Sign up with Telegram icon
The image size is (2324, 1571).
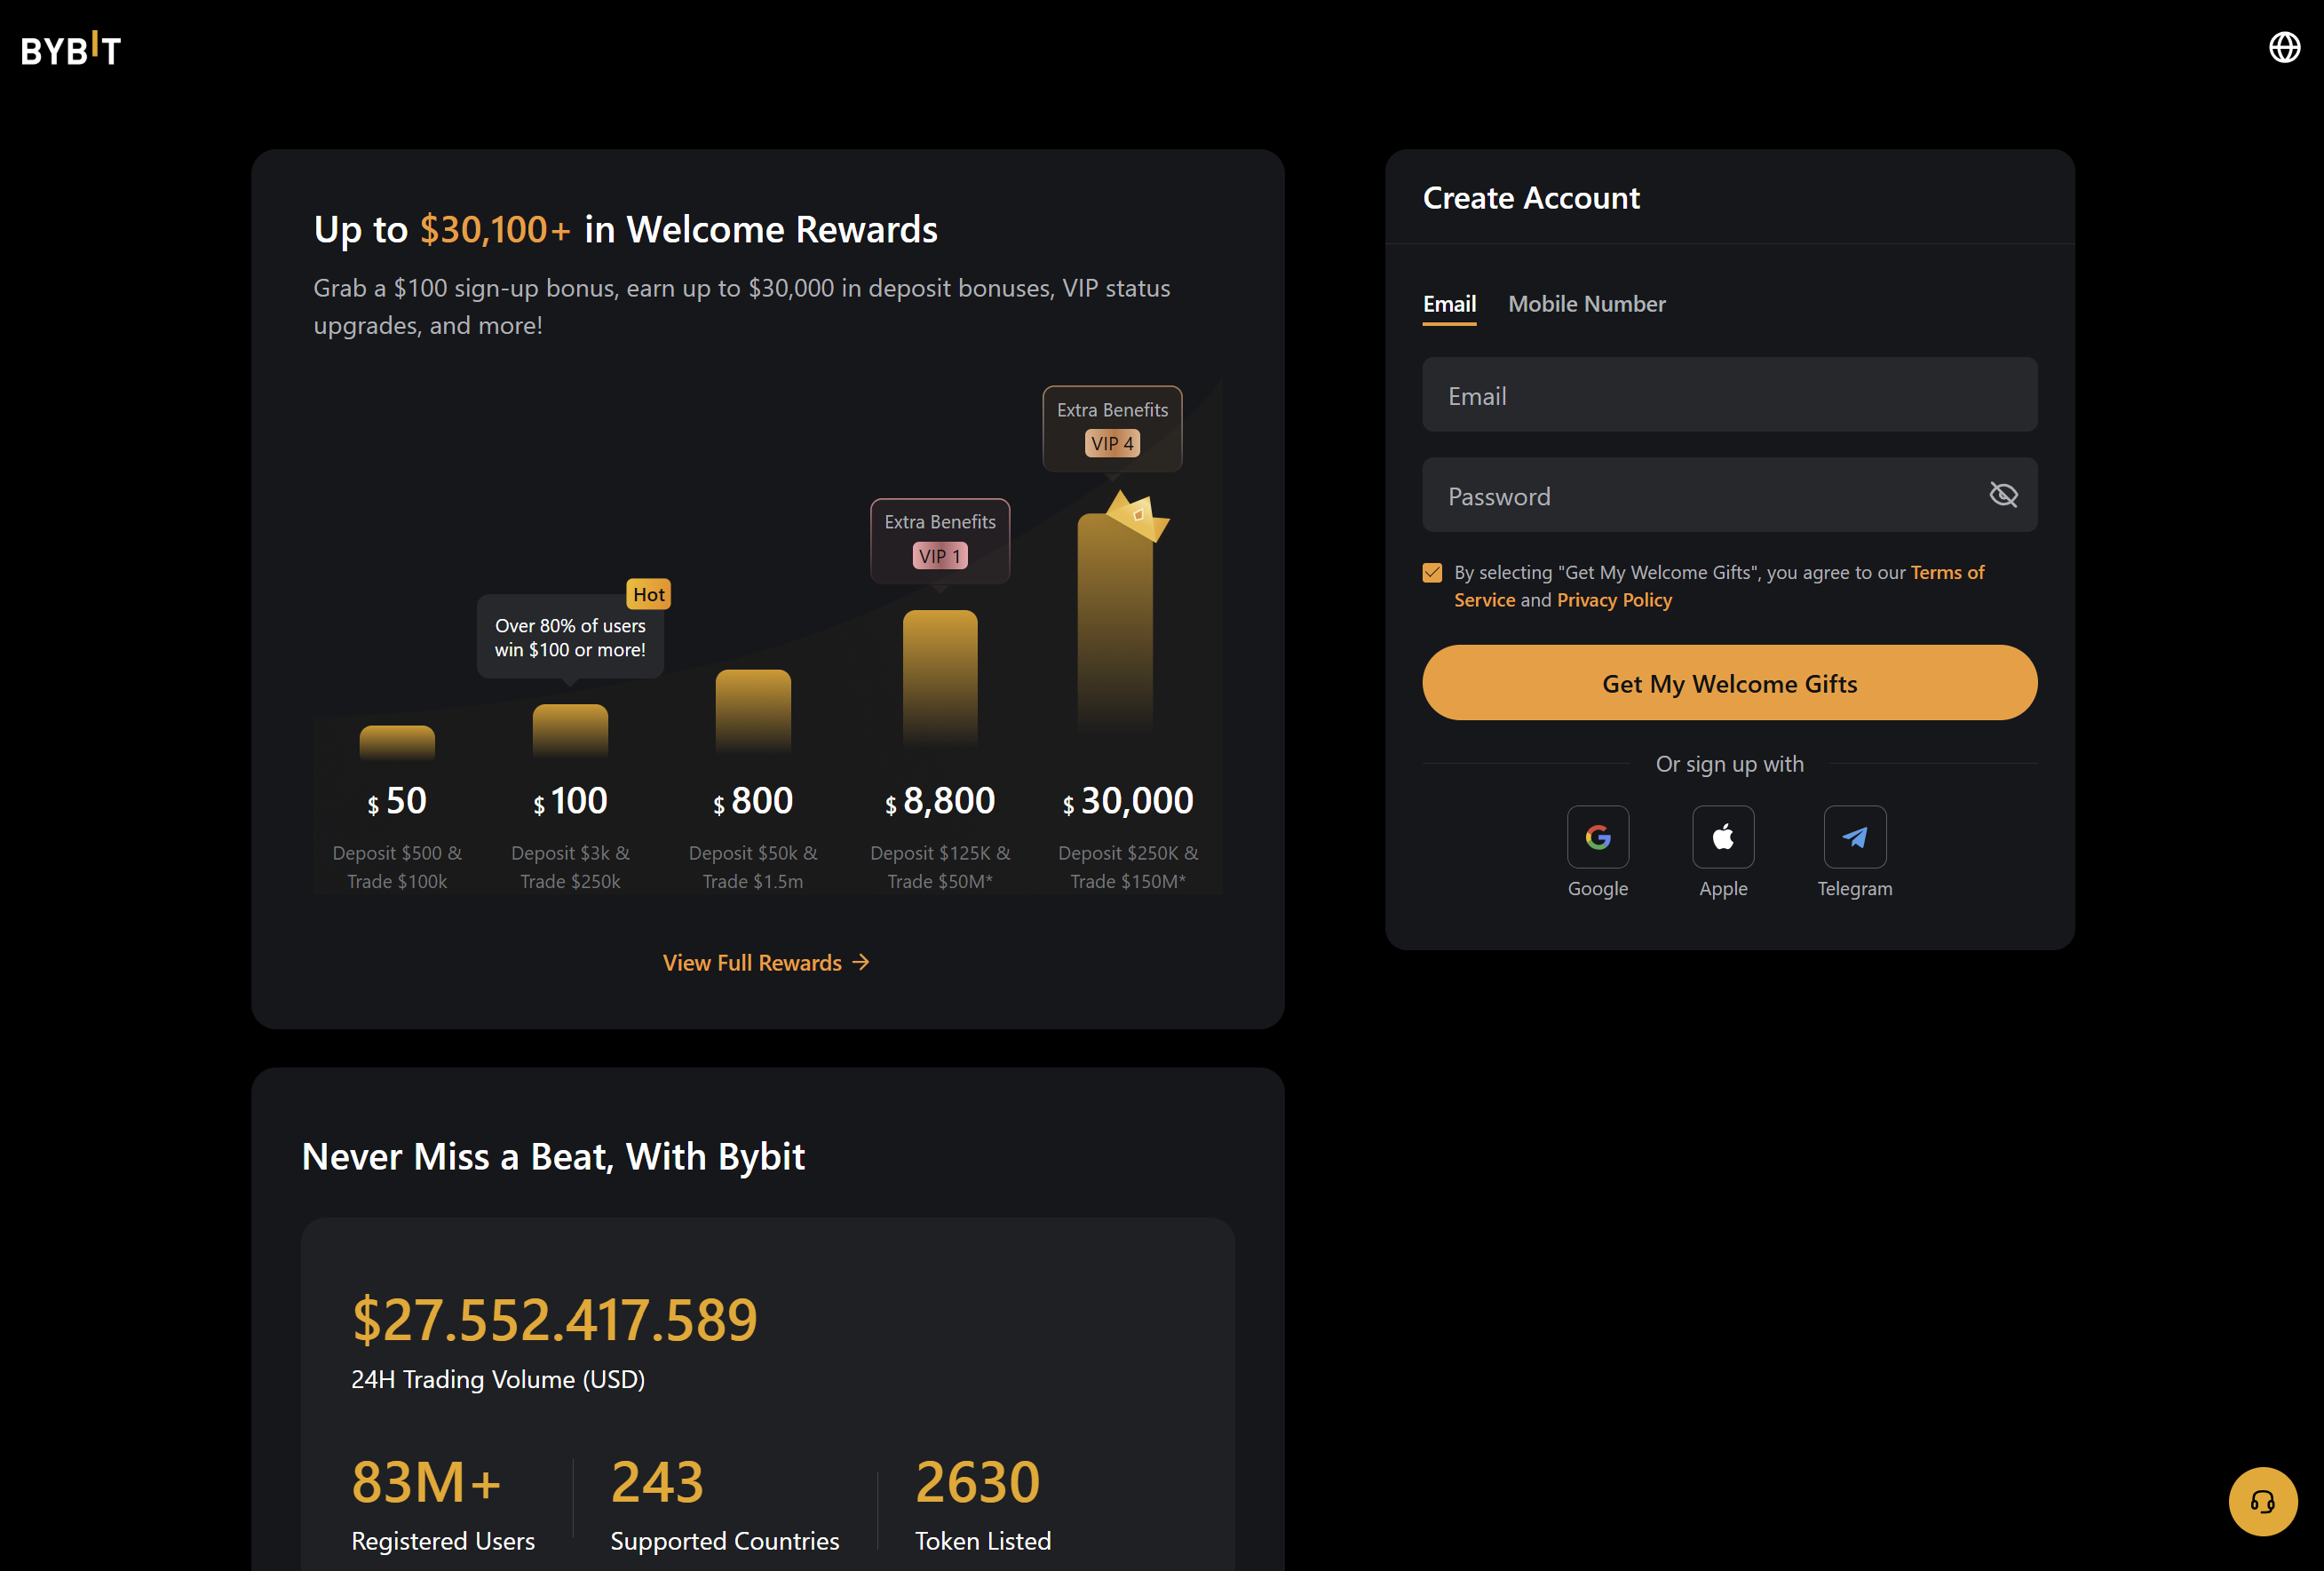tap(1854, 837)
